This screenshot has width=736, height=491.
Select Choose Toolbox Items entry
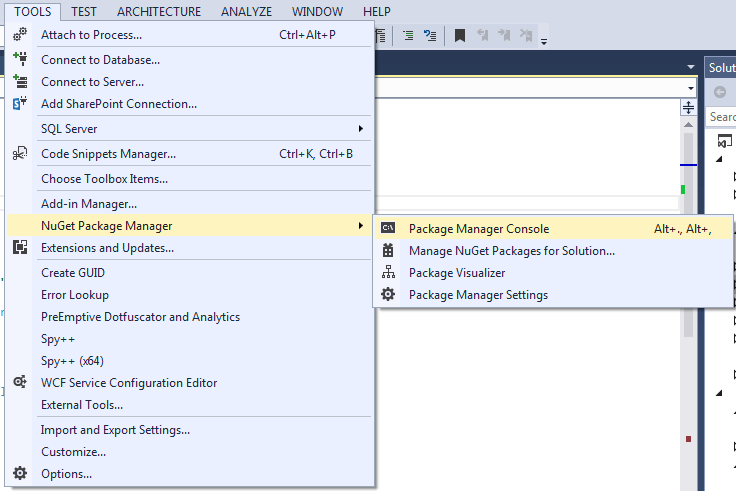(x=190, y=179)
